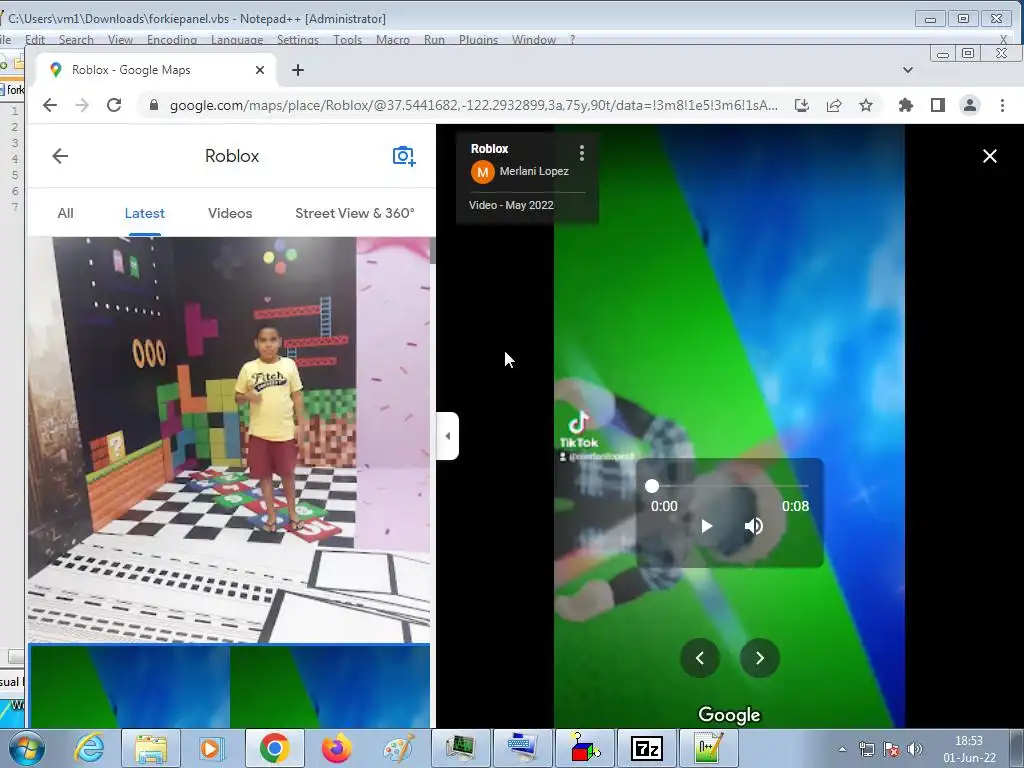The image size is (1024, 768).
Task: Open the Action Center flag icon
Action: [x=891, y=749]
